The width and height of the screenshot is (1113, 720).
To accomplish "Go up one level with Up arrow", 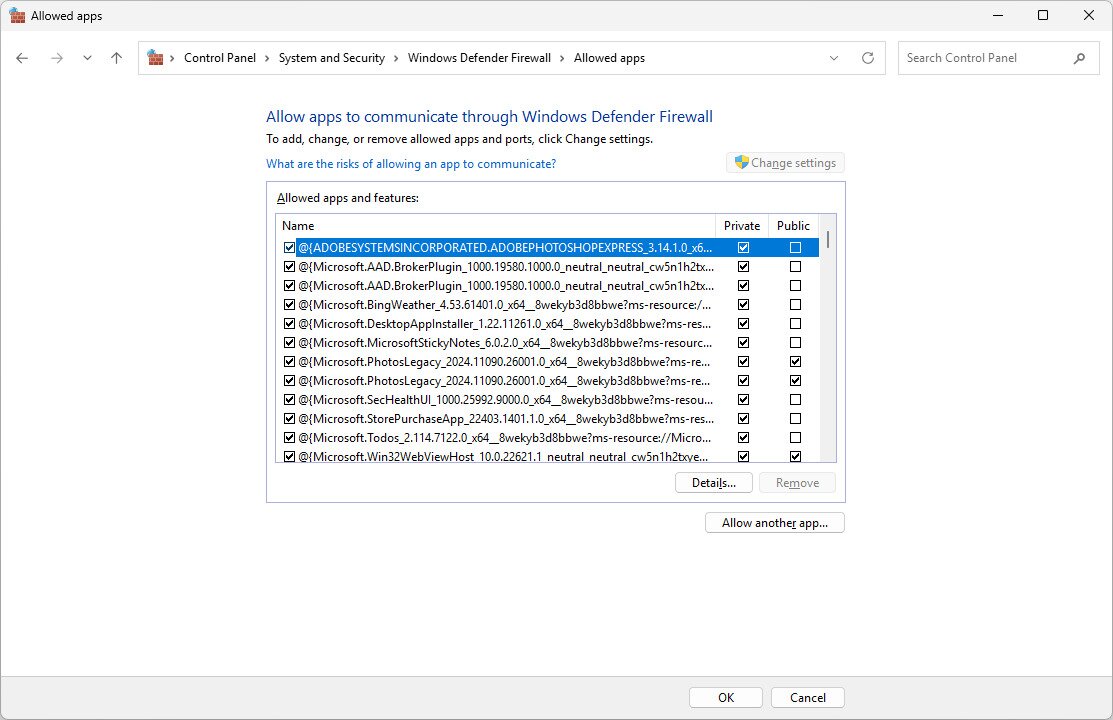I will pyautogui.click(x=116, y=58).
